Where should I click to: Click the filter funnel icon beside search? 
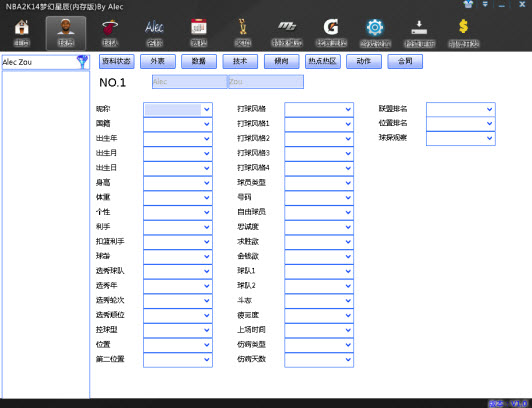point(82,62)
